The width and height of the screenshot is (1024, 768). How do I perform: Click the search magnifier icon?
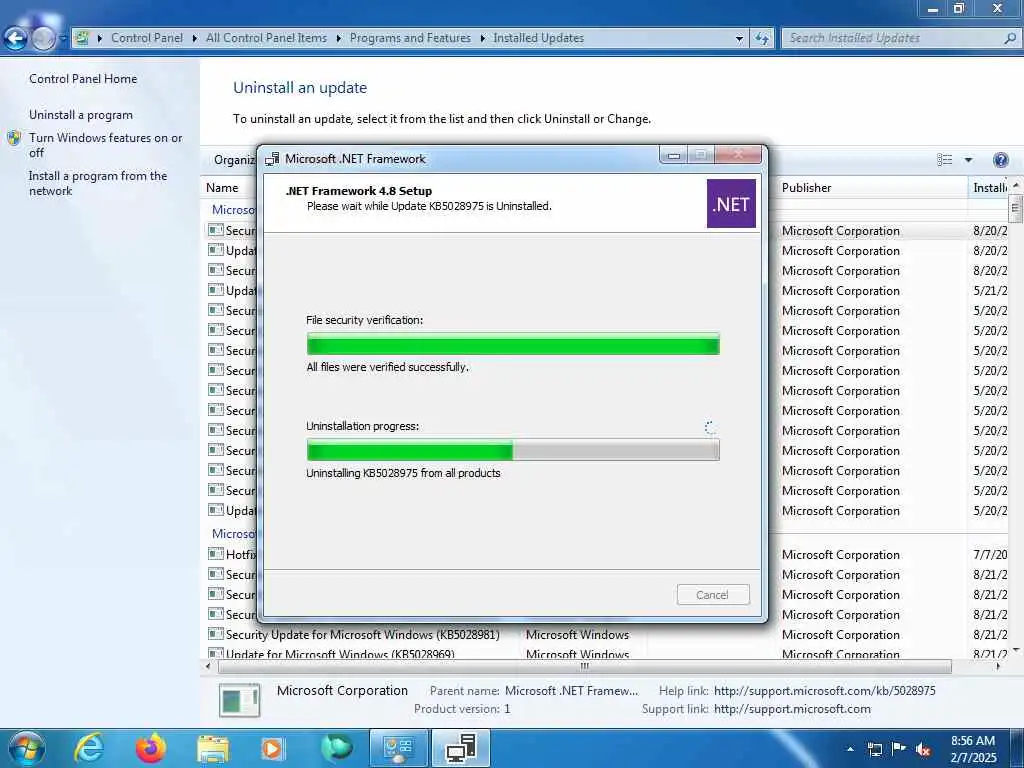[x=1010, y=39]
